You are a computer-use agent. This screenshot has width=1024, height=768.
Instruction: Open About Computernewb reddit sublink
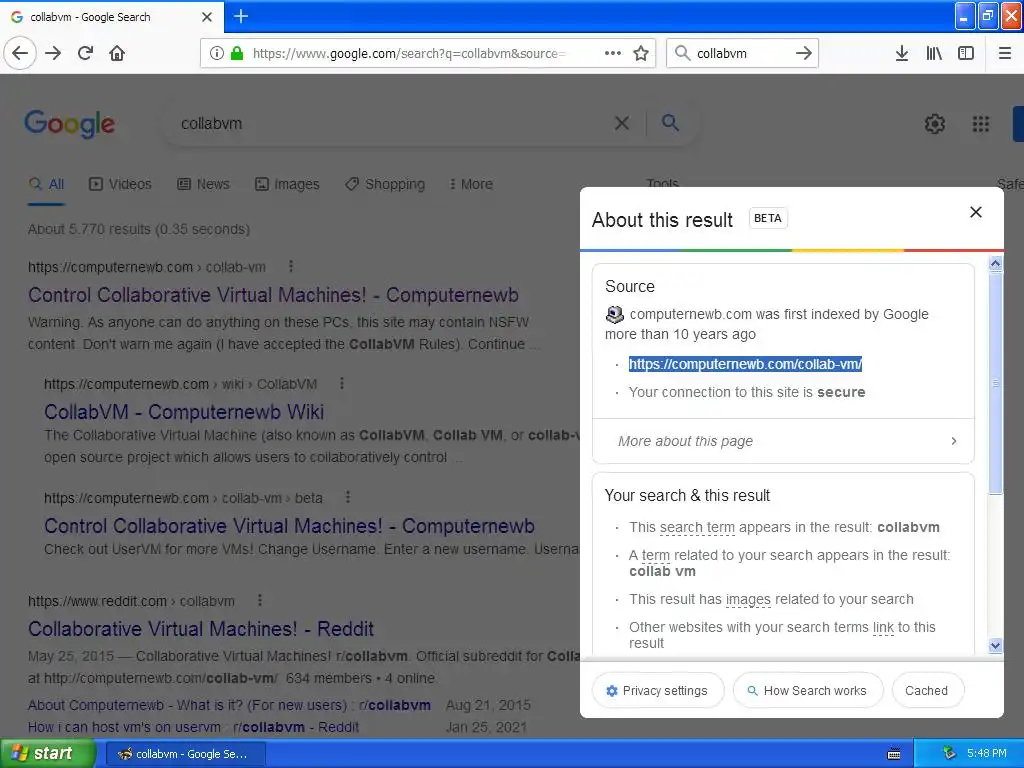[229, 705]
